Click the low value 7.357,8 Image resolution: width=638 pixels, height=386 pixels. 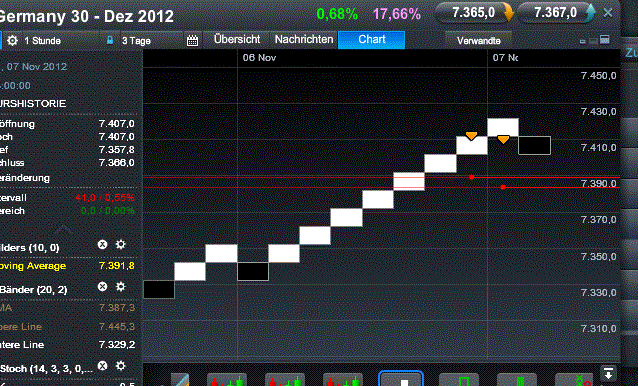click(x=116, y=150)
